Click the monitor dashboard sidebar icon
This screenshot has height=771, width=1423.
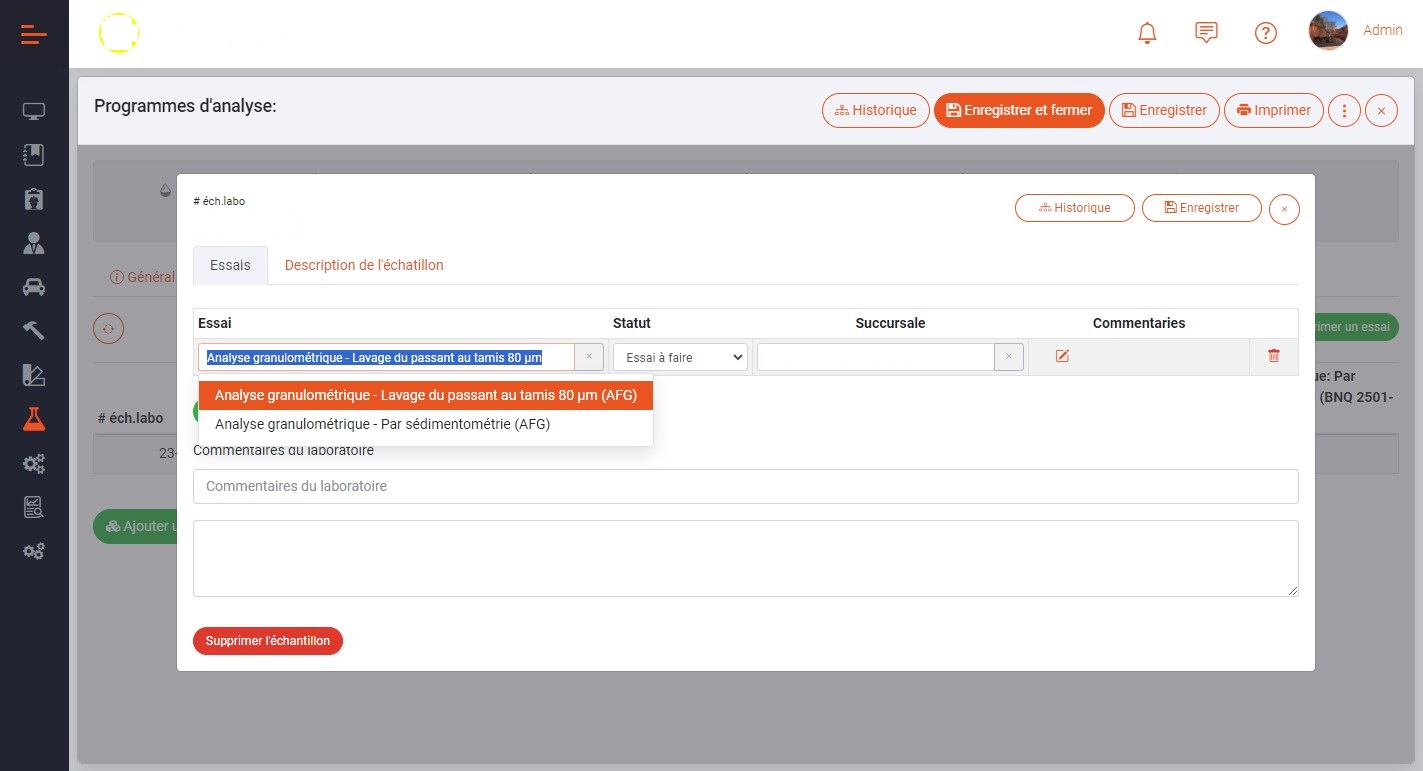[34, 111]
